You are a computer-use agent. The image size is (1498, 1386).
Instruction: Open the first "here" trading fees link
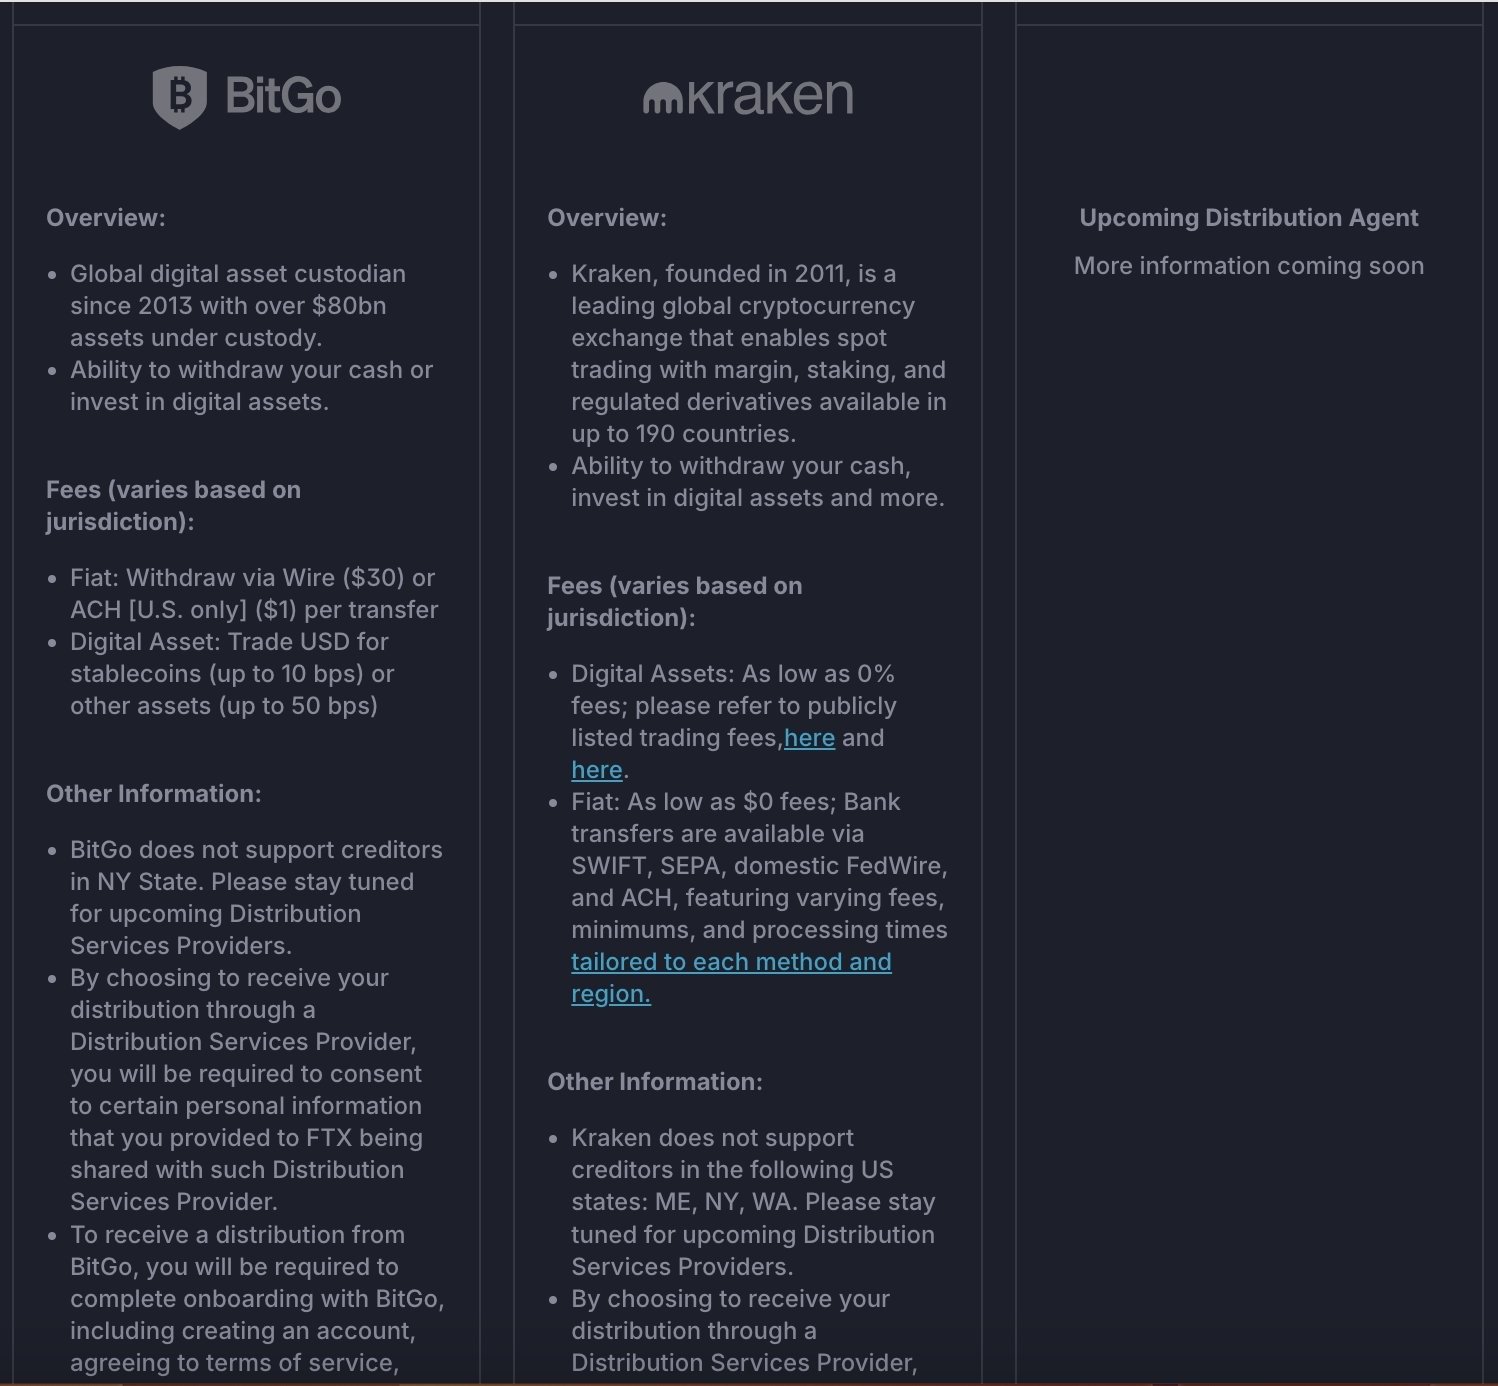[809, 738]
